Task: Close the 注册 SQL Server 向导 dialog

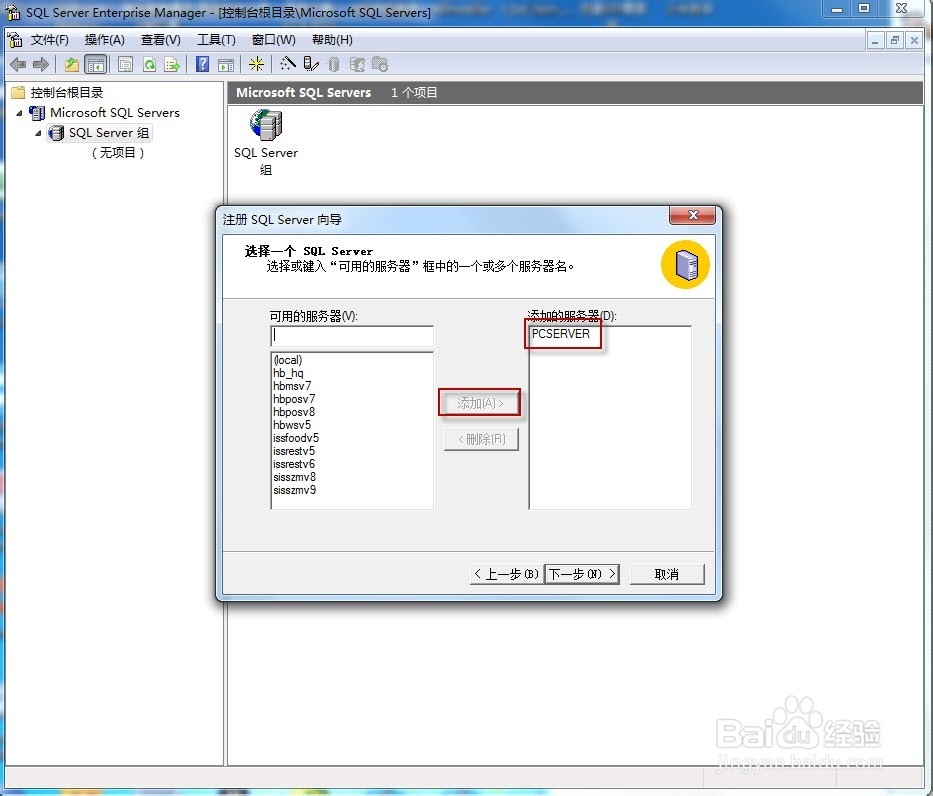Action: pyautogui.click(x=693, y=215)
